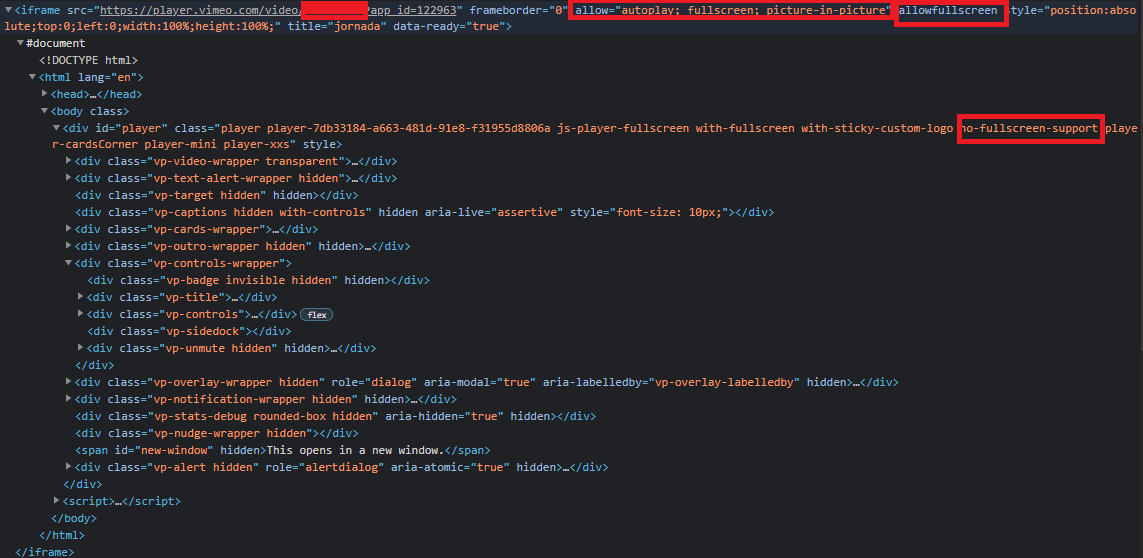Open the player.vimeo.com src link
This screenshot has height=558, width=1143.
[278, 11]
